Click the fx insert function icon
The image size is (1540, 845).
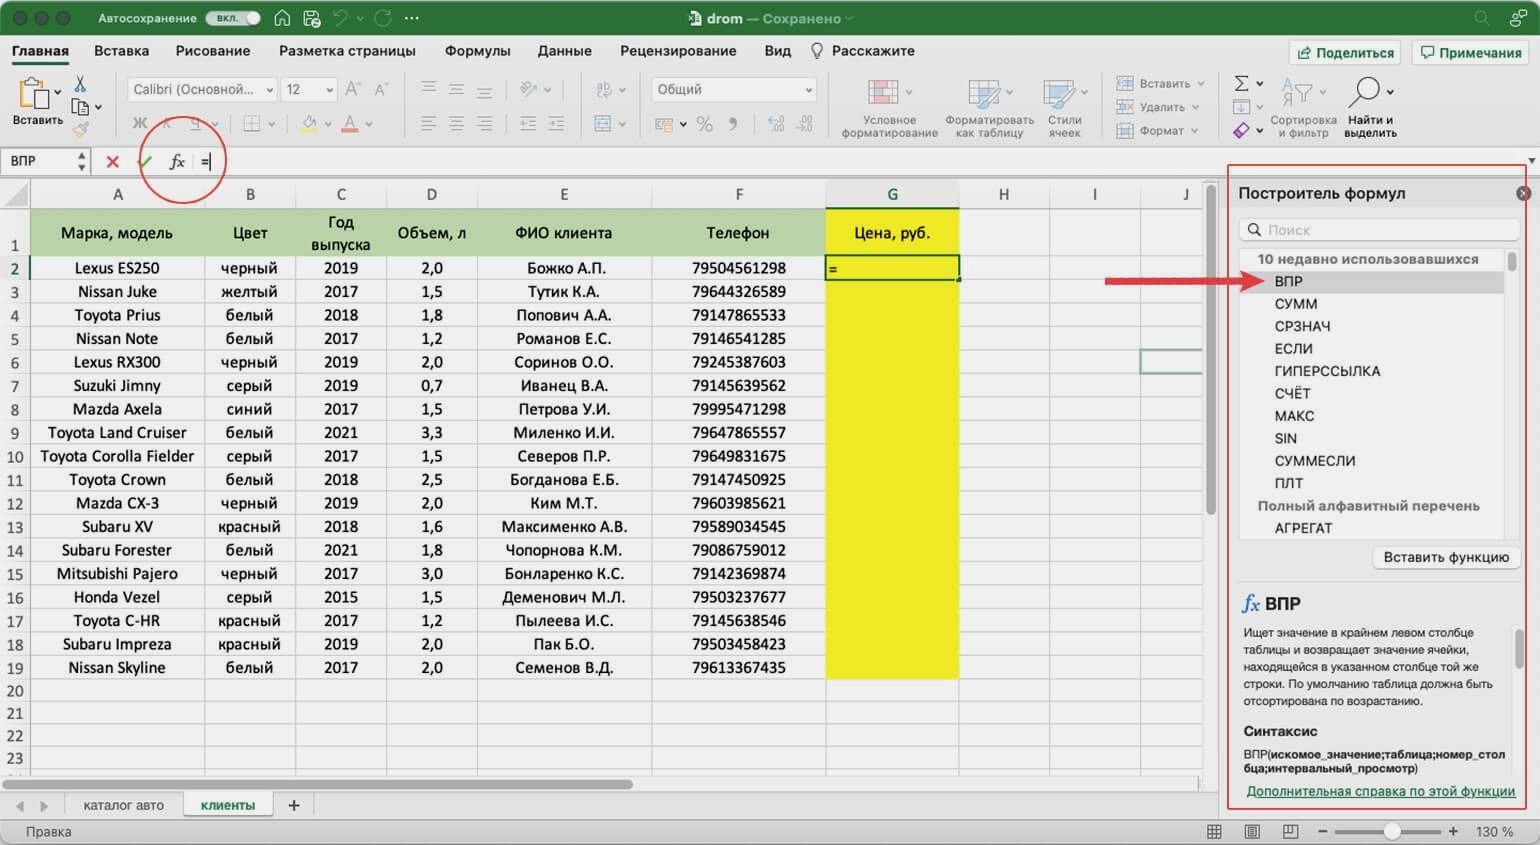(x=177, y=161)
